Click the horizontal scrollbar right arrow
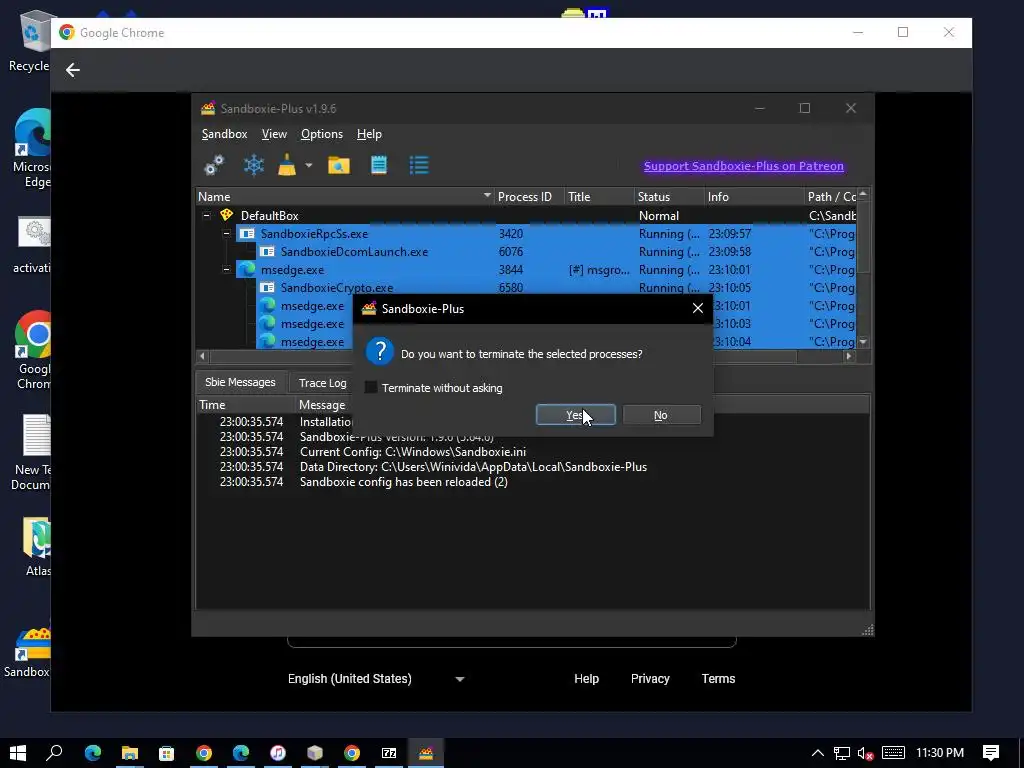The height and width of the screenshot is (768, 1024). point(849,356)
